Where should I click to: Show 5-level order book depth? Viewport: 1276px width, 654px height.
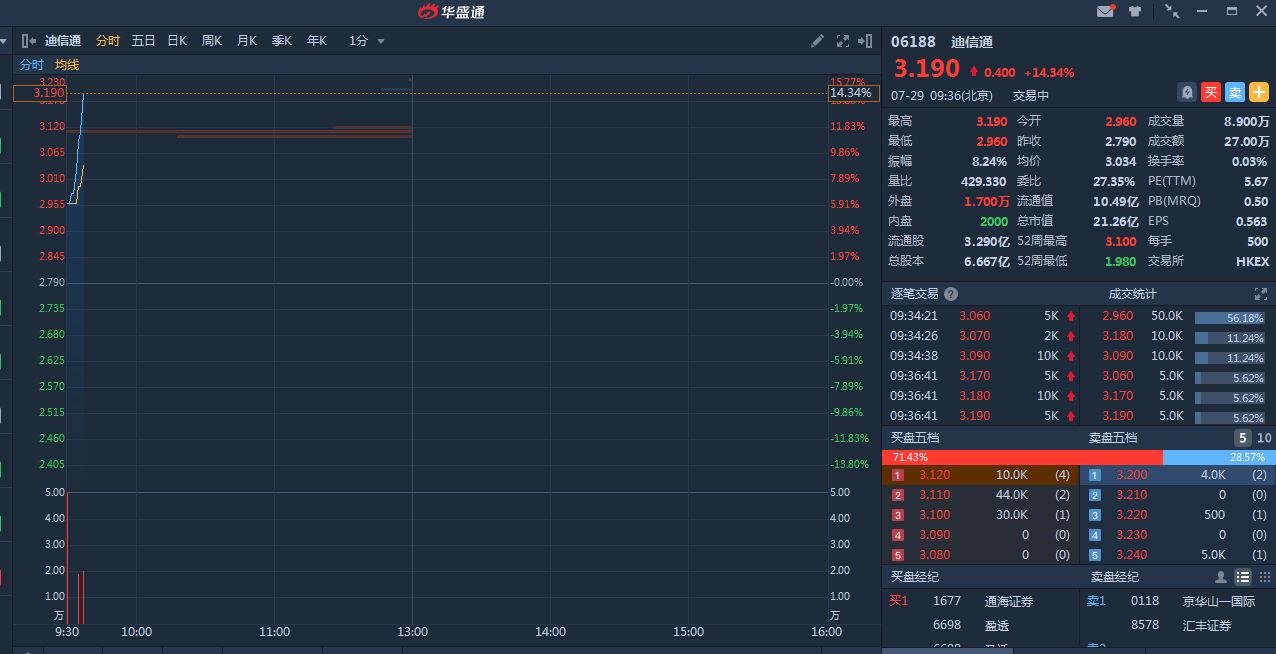pos(1243,438)
